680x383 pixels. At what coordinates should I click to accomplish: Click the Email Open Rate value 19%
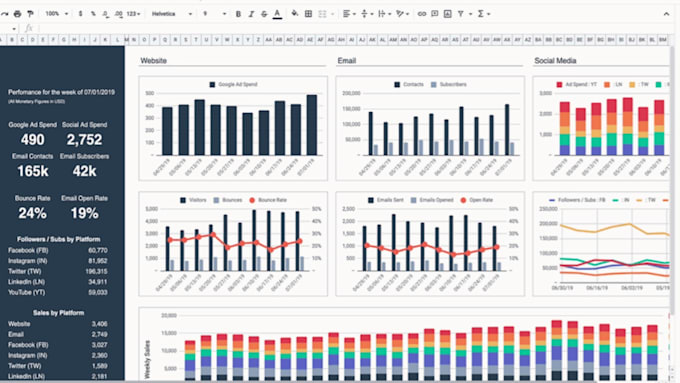pyautogui.click(x=85, y=213)
